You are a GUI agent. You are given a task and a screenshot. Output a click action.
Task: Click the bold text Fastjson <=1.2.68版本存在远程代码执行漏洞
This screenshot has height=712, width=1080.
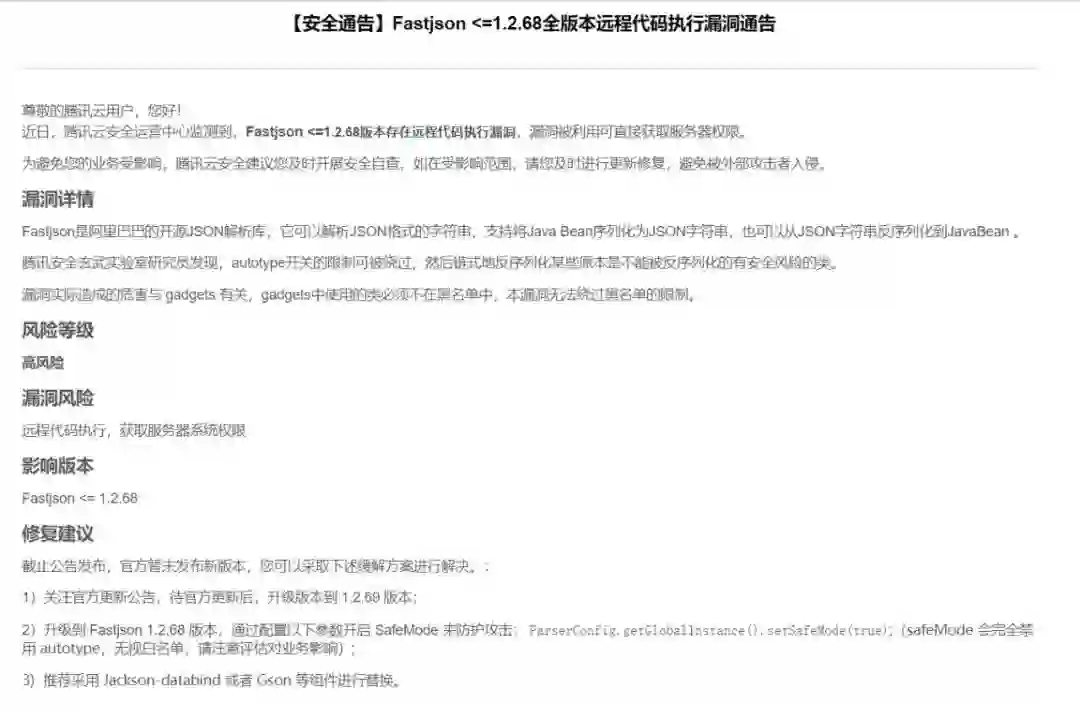click(x=381, y=132)
